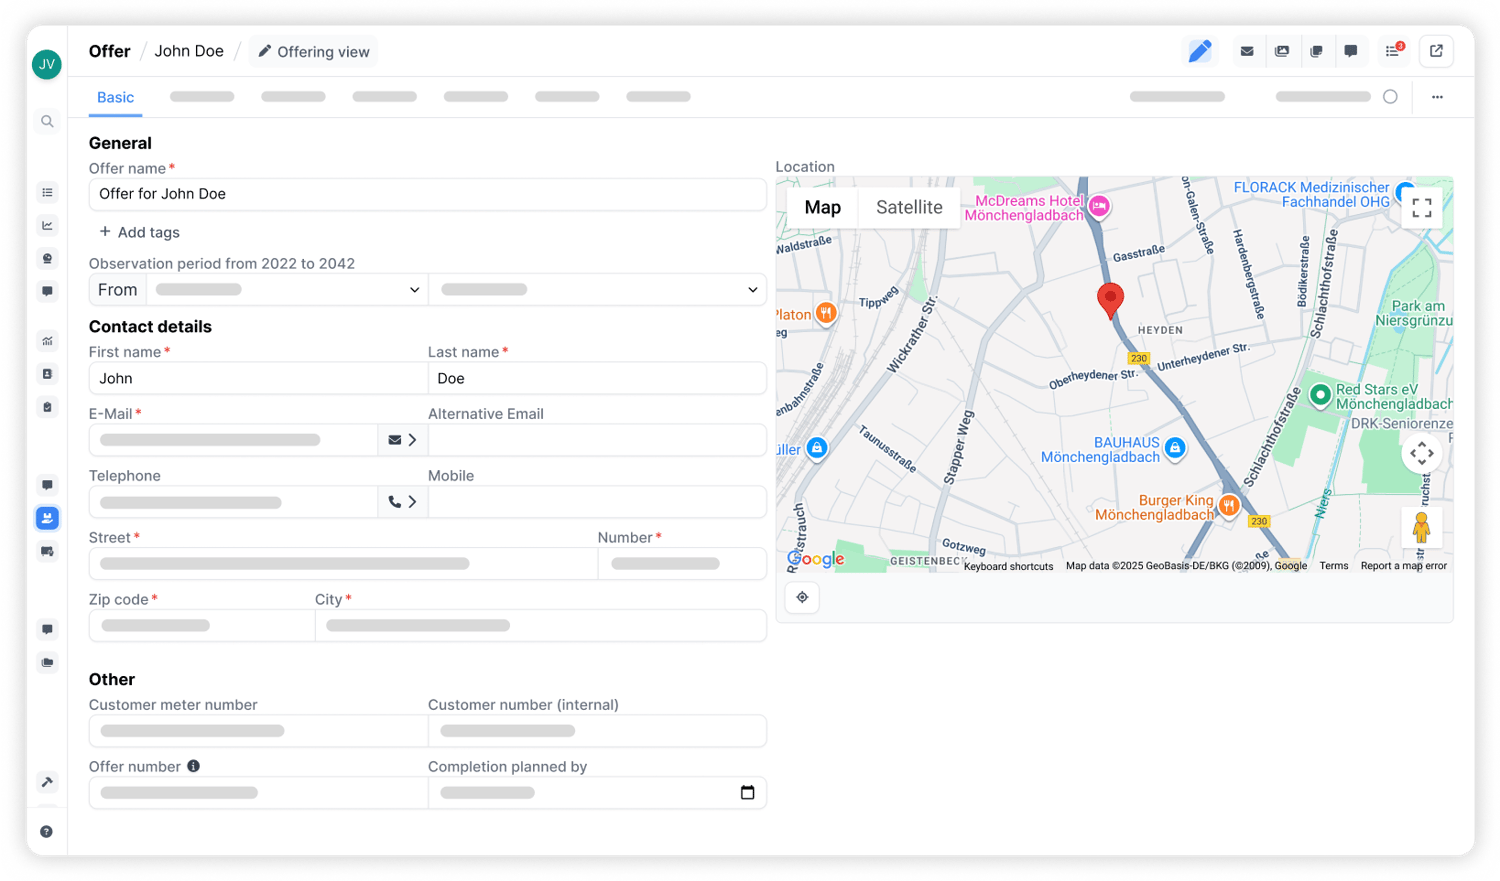Open the map Terms link

(x=1334, y=566)
